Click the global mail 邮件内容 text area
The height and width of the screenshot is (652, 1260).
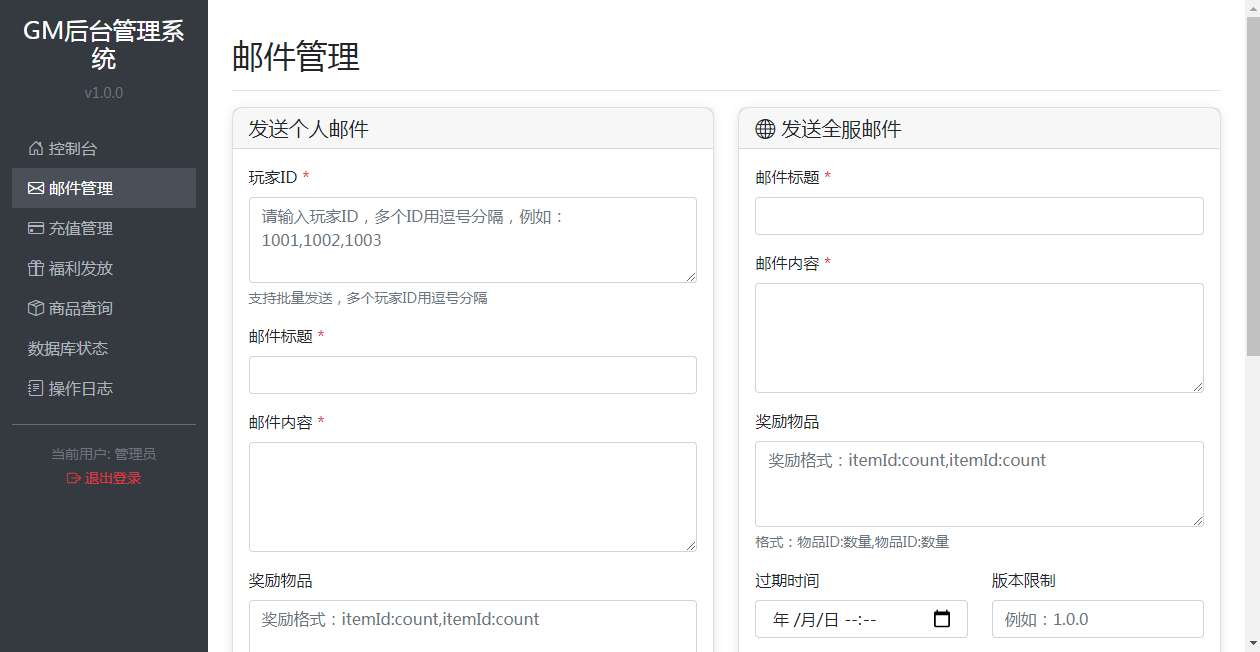979,337
